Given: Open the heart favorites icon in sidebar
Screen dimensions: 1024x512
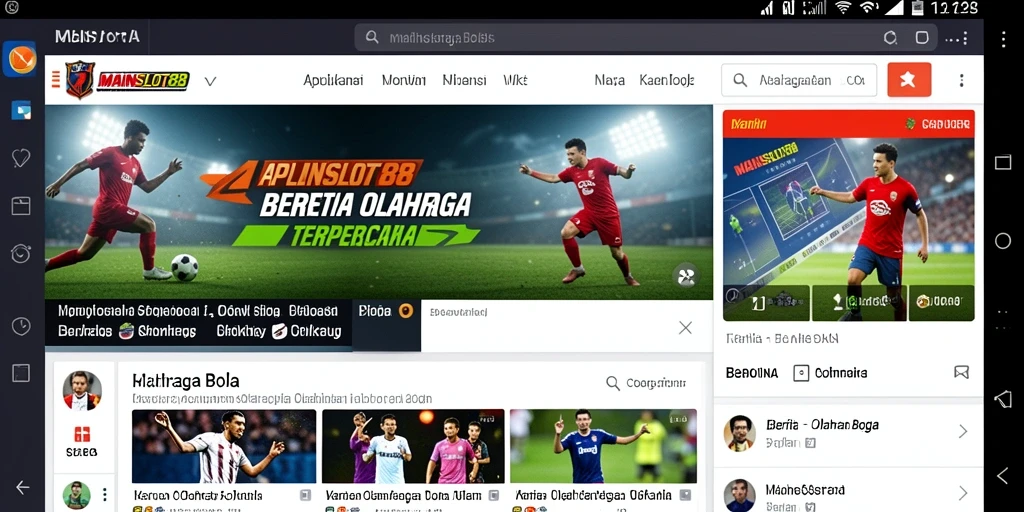Looking at the screenshot, I should tap(21, 157).
